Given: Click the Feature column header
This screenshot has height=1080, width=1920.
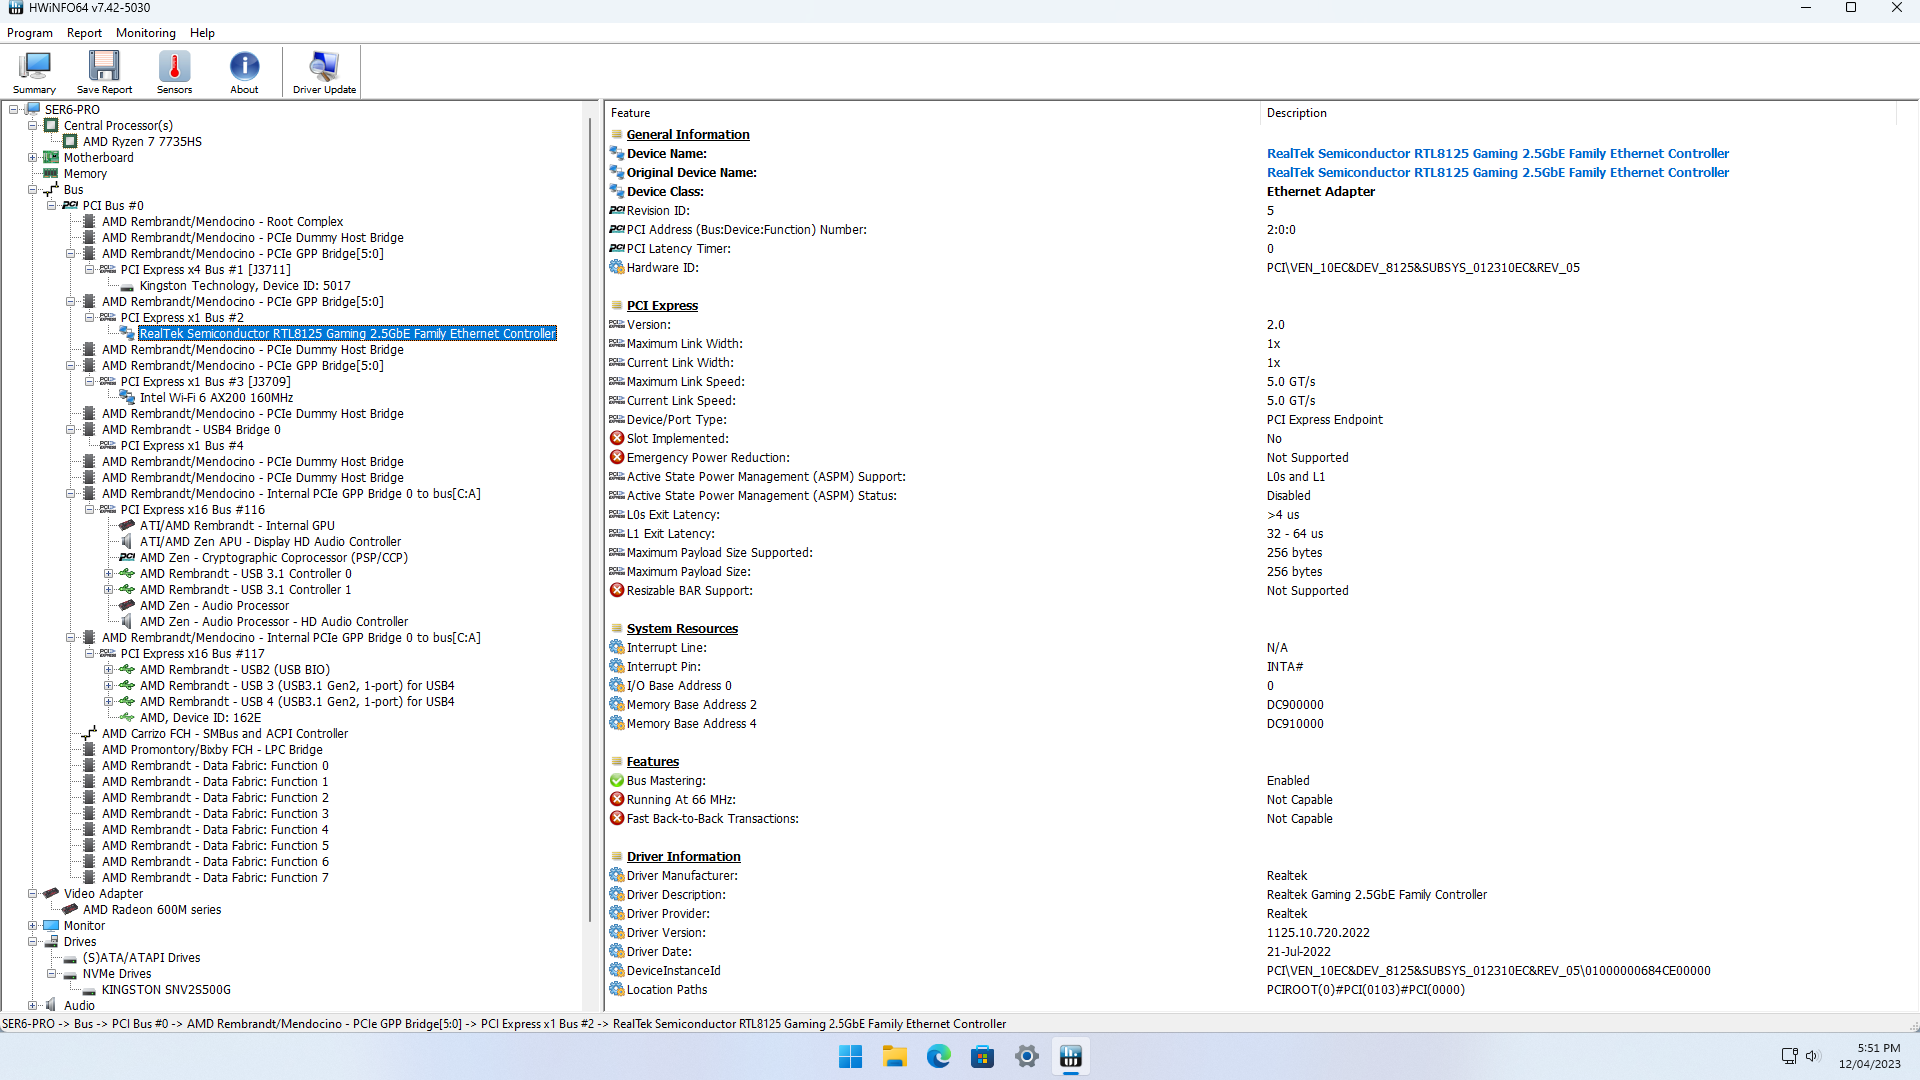Looking at the screenshot, I should tap(932, 113).
